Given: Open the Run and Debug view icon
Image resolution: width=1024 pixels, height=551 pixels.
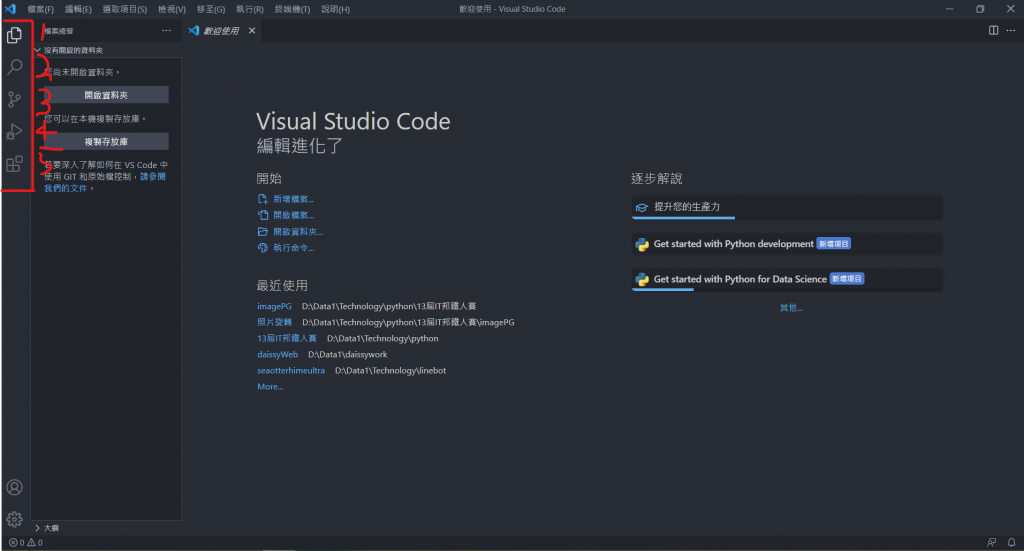Looking at the screenshot, I should (x=14, y=131).
